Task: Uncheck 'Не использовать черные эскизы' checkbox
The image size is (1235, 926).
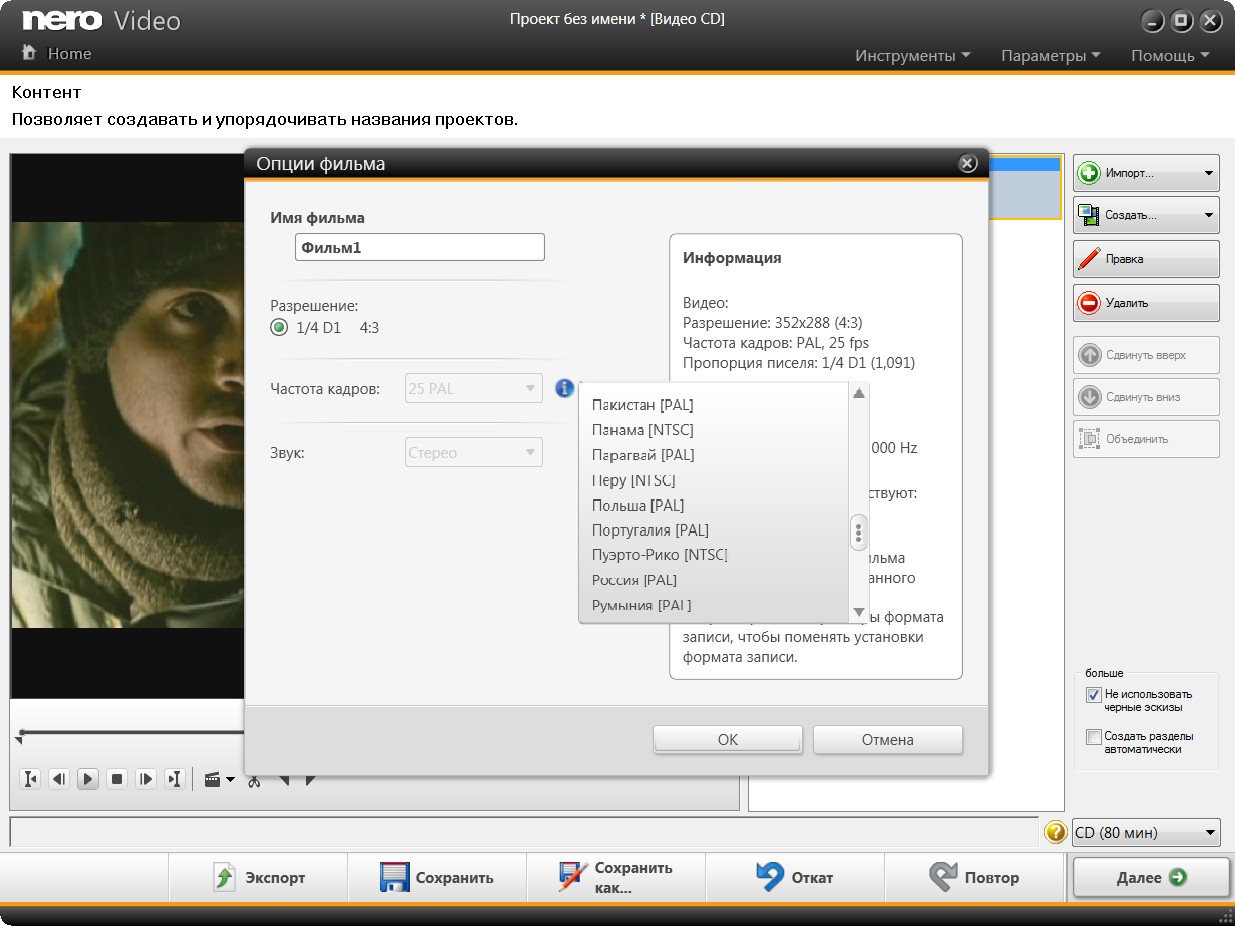Action: pyautogui.click(x=1093, y=695)
